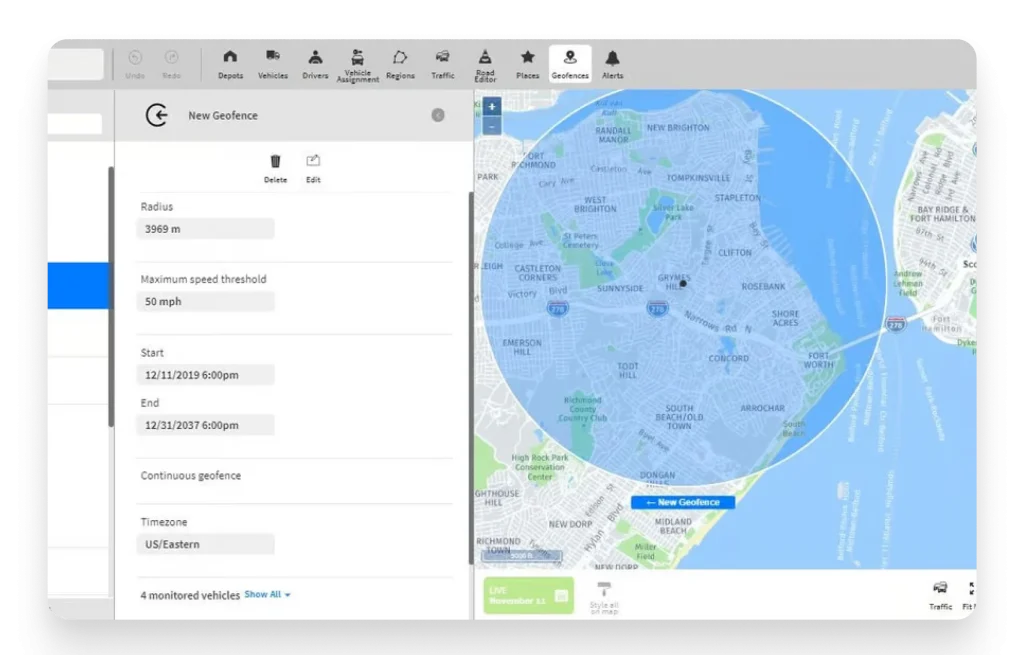Open the US/Eastern timezone dropdown
The height and width of the screenshot is (655, 1024).
tap(205, 543)
